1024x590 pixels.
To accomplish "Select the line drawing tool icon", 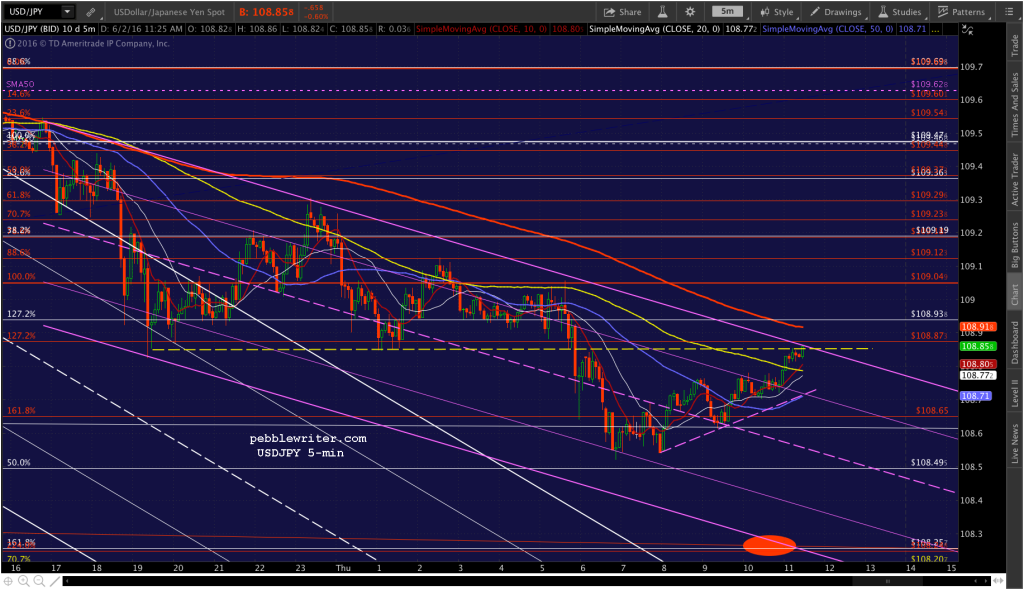I will (55, 581).
